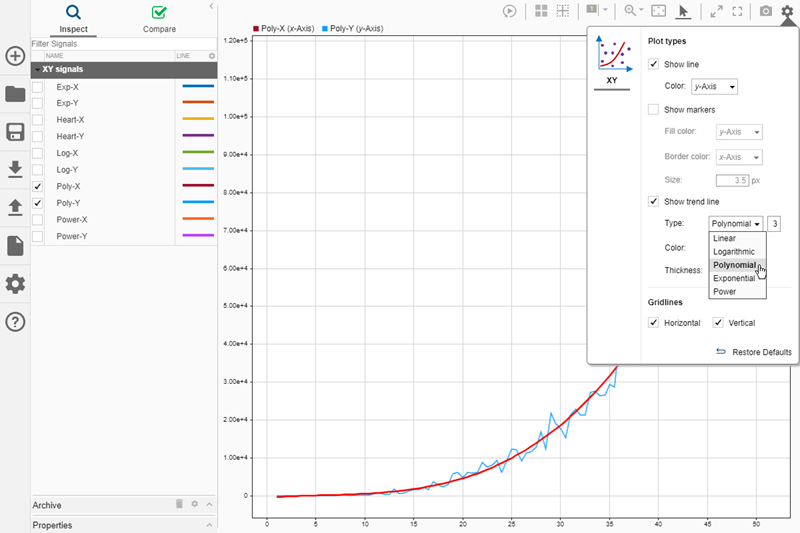Screen dimensions: 800x533
Task: Toggle the Show trend line checkbox
Action: tap(653, 201)
